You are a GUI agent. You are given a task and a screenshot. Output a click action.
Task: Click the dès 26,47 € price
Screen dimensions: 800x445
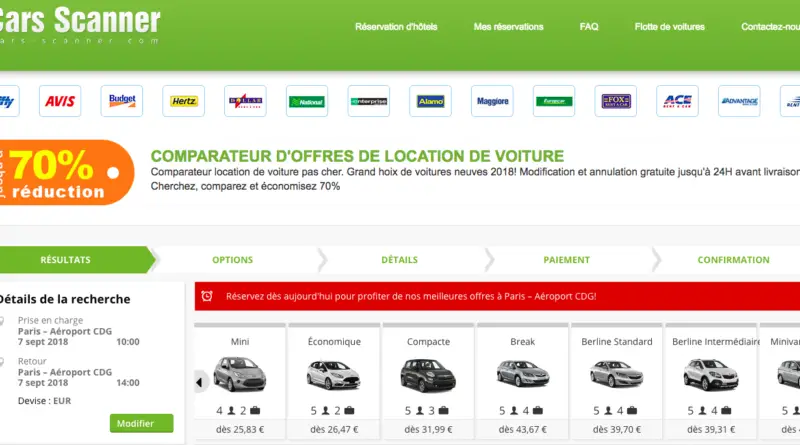(334, 429)
